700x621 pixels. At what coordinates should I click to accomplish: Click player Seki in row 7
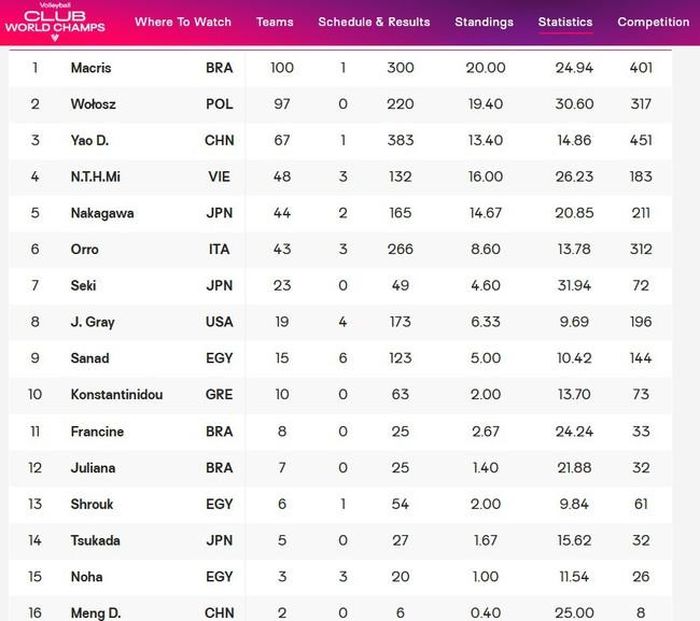tap(83, 285)
